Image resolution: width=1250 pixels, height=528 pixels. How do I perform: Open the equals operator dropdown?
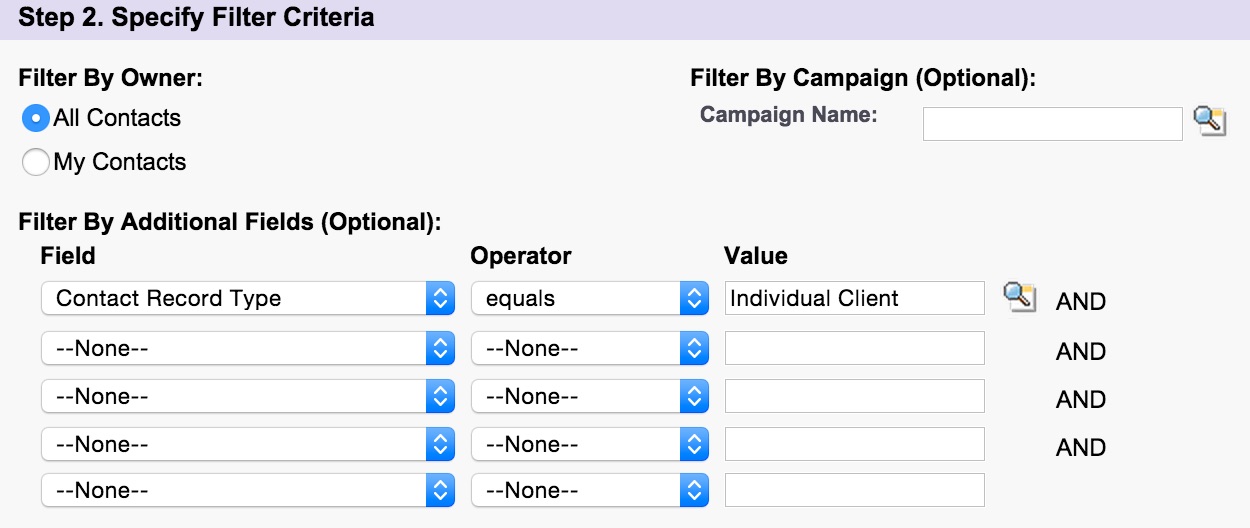pos(590,298)
